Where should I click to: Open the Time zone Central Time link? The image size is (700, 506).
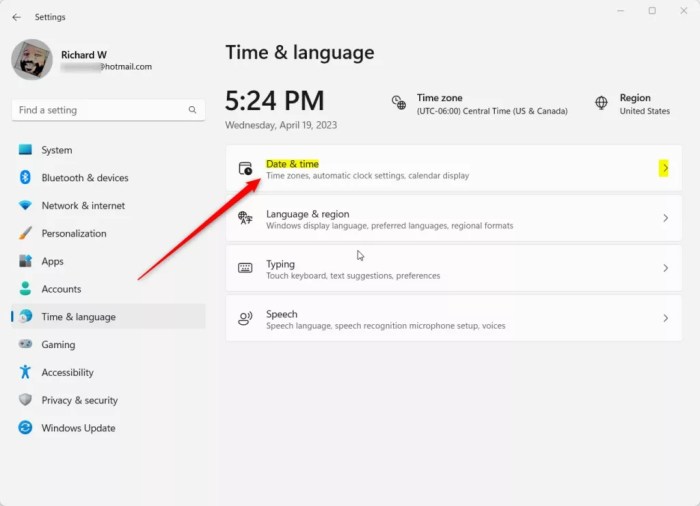click(492, 111)
